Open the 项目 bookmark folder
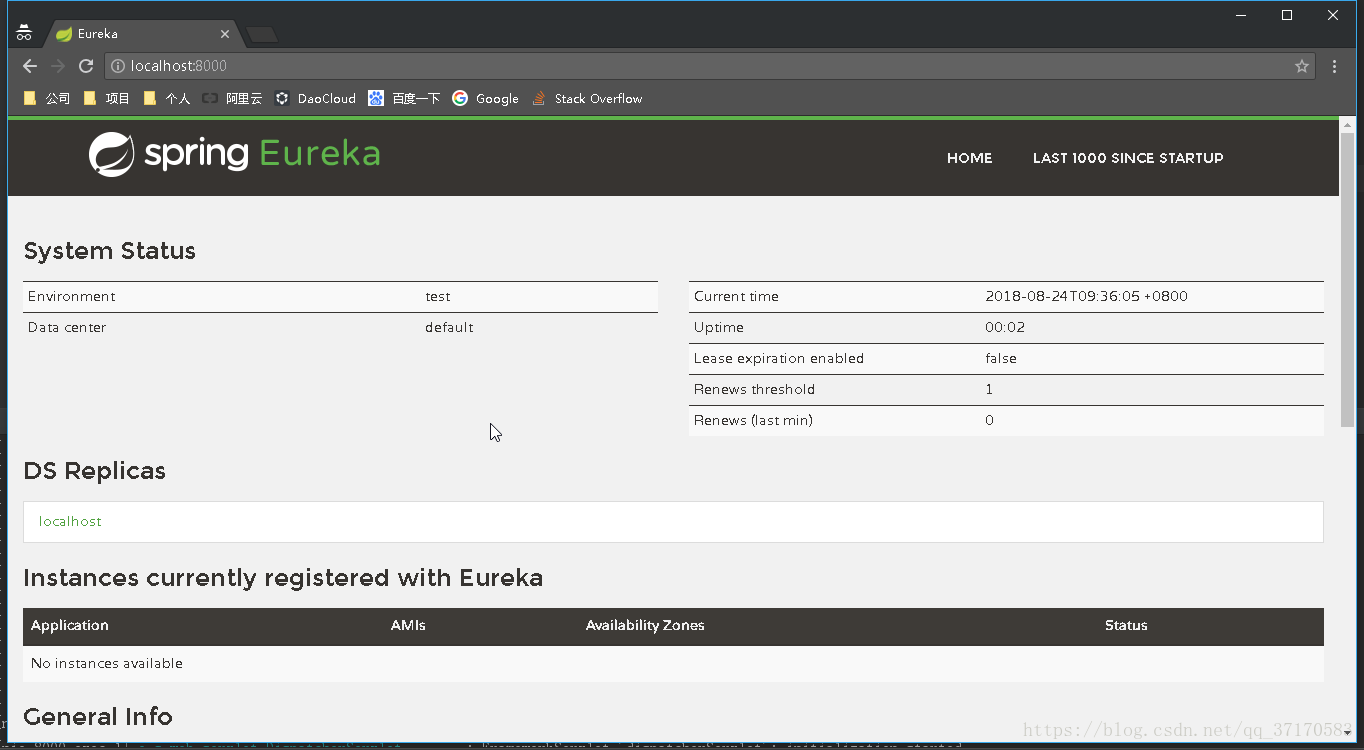The image size is (1364, 750). coord(107,98)
